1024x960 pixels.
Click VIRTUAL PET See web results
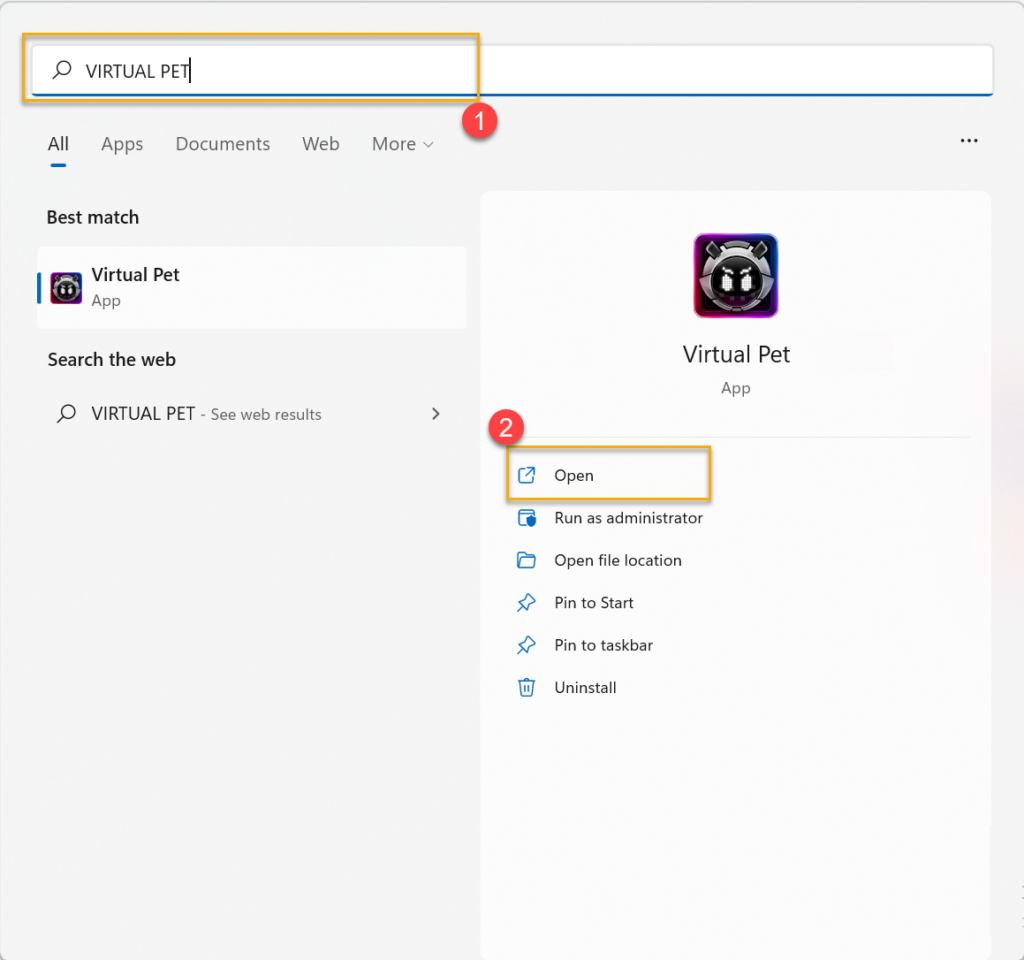pos(205,414)
